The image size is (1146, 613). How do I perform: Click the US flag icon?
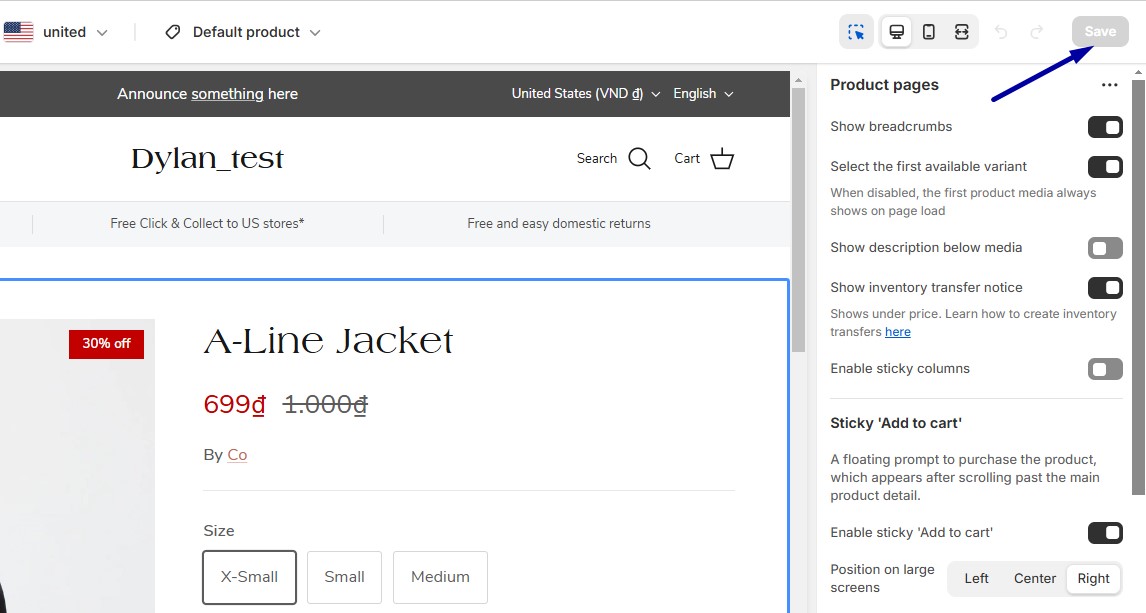(18, 32)
